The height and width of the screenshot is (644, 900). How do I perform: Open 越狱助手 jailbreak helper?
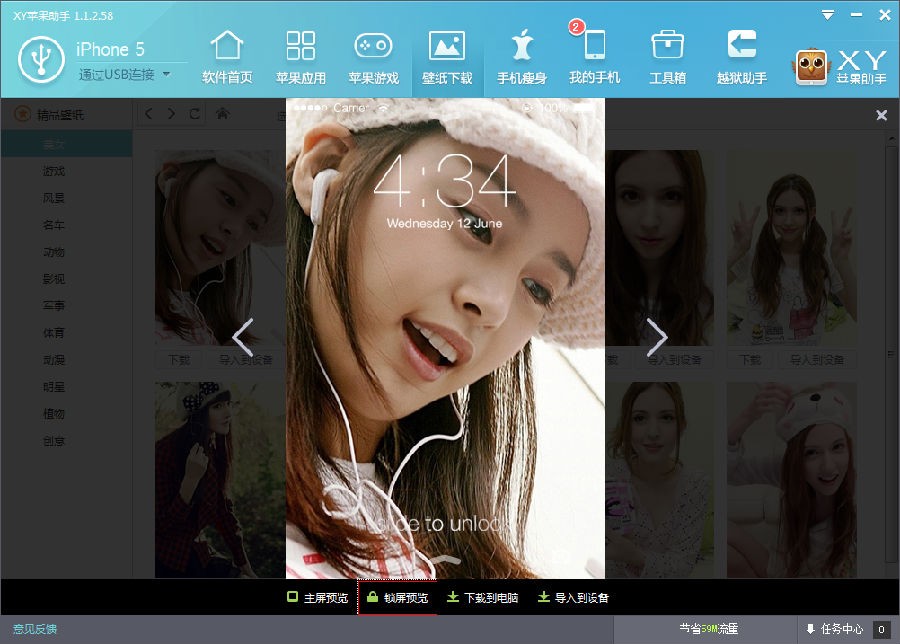742,57
